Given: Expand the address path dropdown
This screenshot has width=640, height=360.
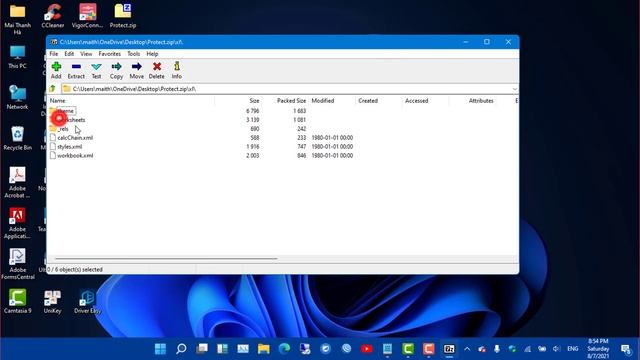Looking at the screenshot, I should (514, 89).
